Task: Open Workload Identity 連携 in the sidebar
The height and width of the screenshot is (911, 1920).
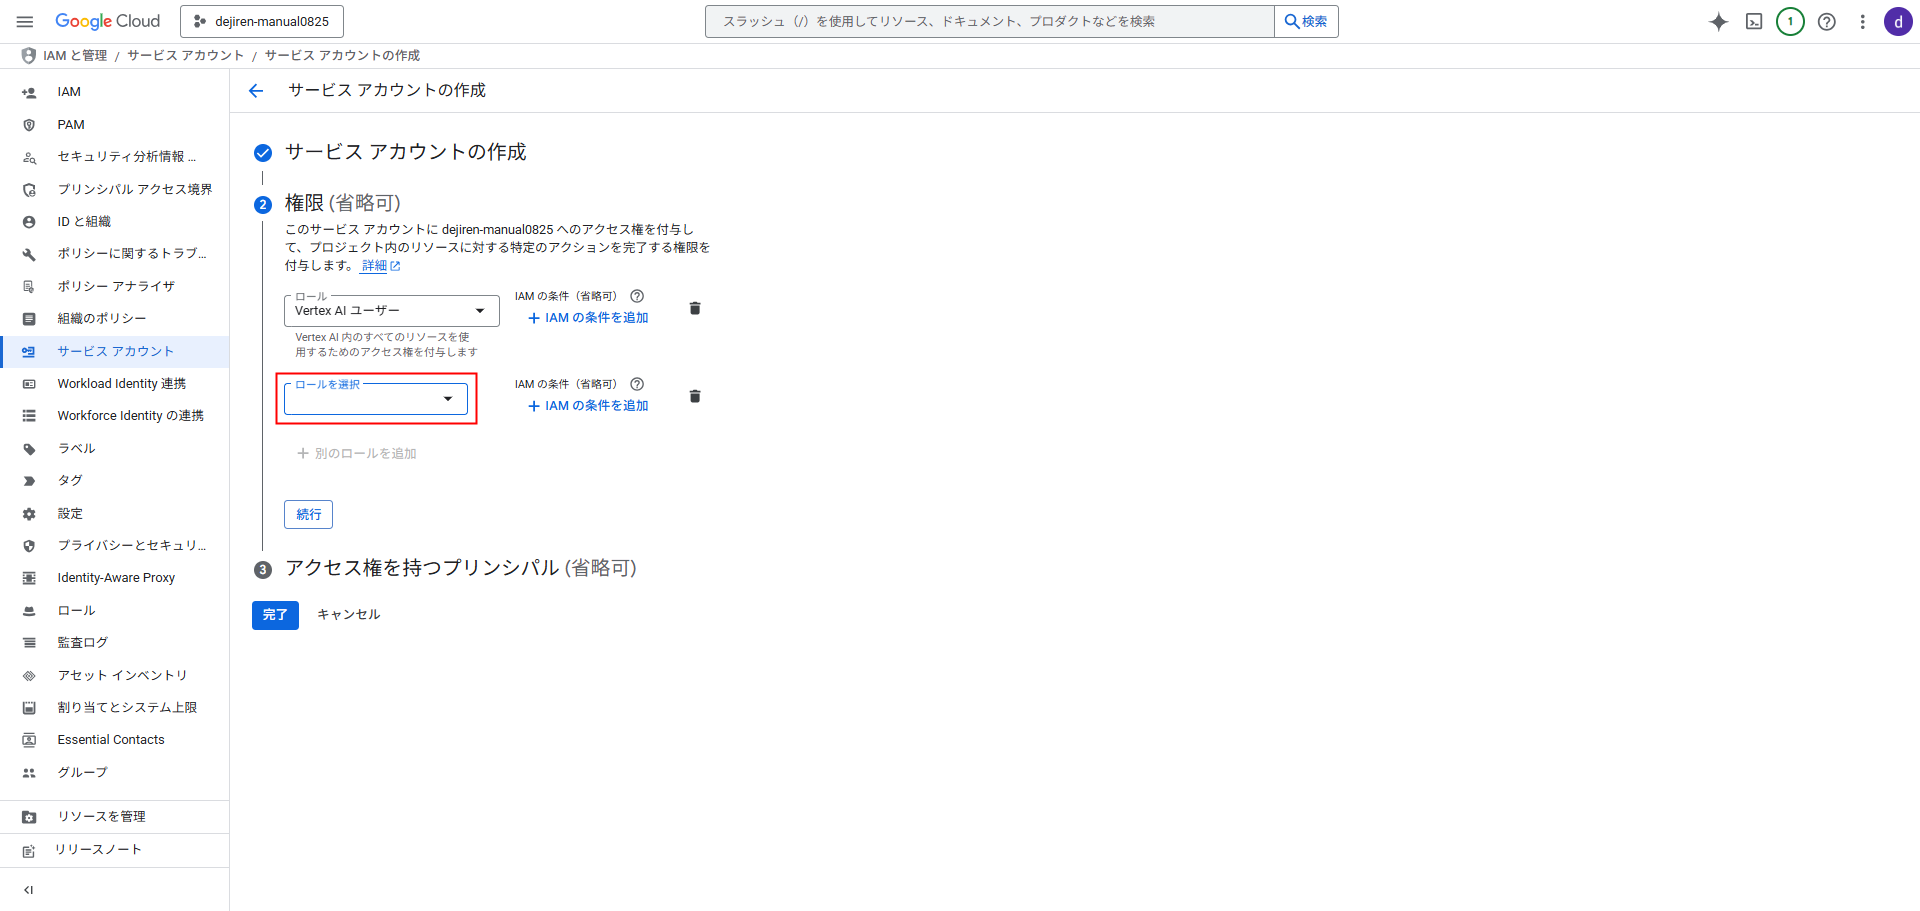Action: coord(121,384)
